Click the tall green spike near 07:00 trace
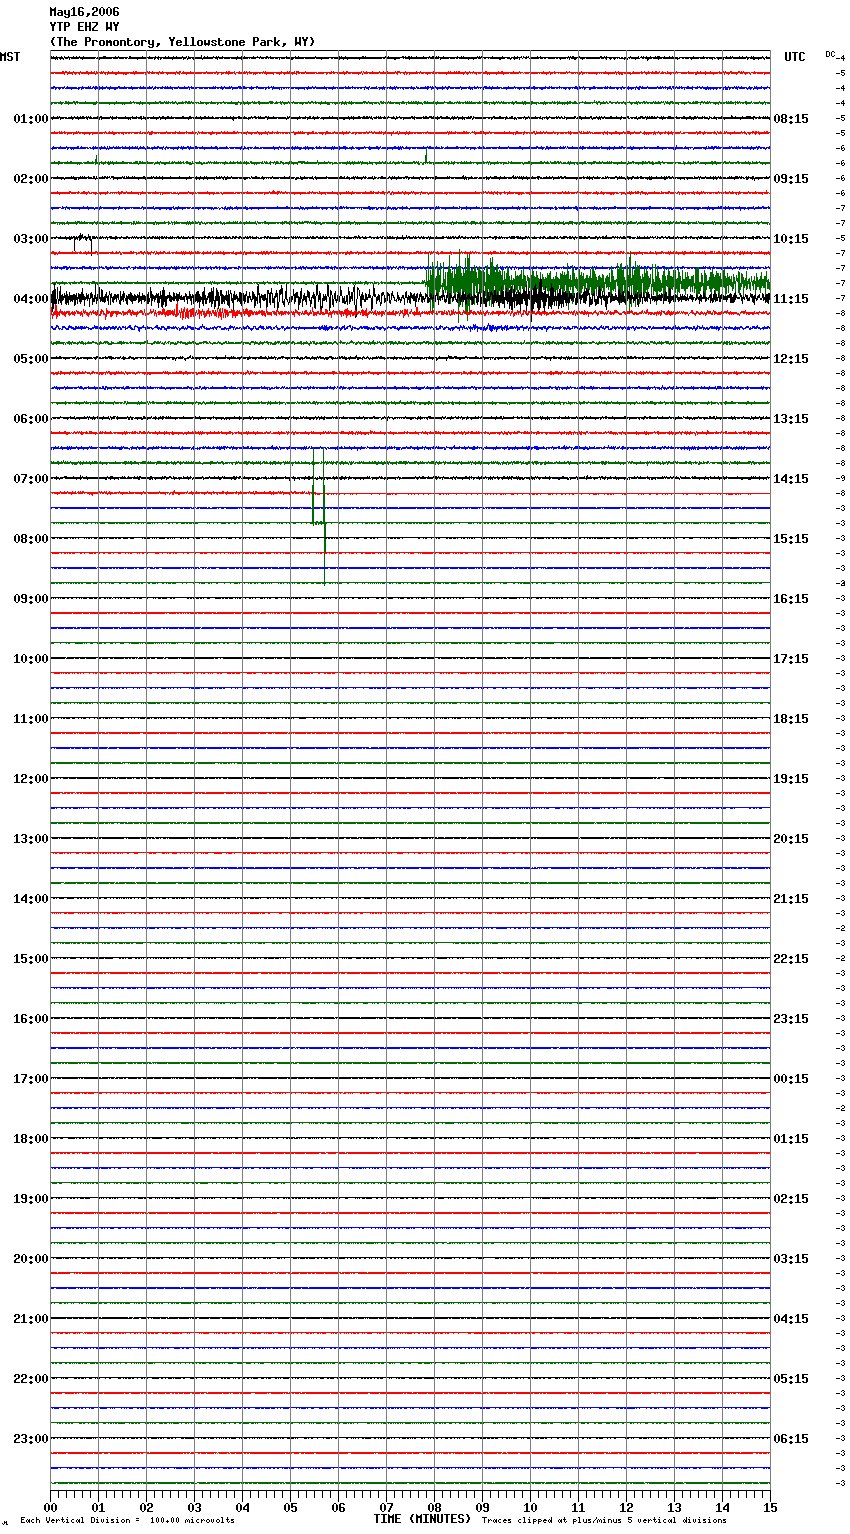Screen dimensions: 850x1534 click(319, 515)
